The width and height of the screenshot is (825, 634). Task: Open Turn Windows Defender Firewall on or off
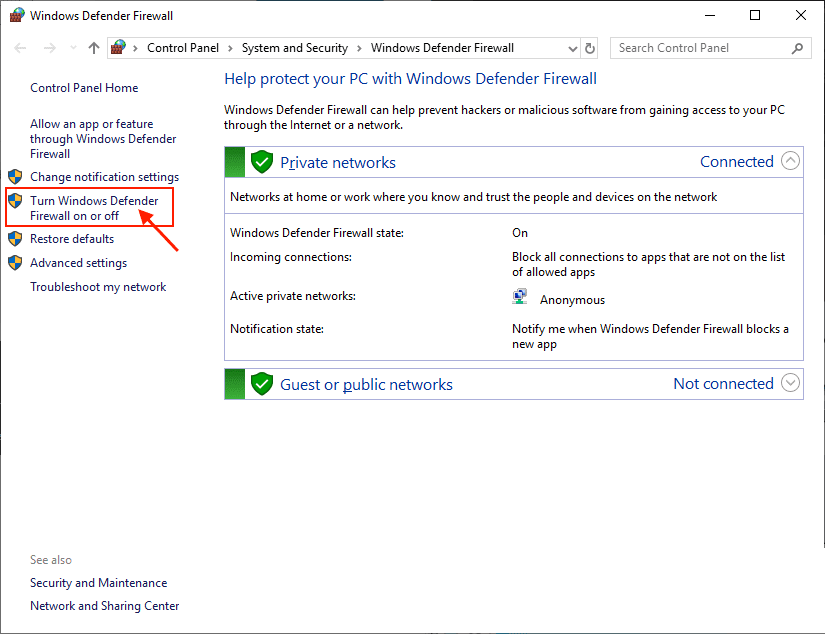pos(94,208)
